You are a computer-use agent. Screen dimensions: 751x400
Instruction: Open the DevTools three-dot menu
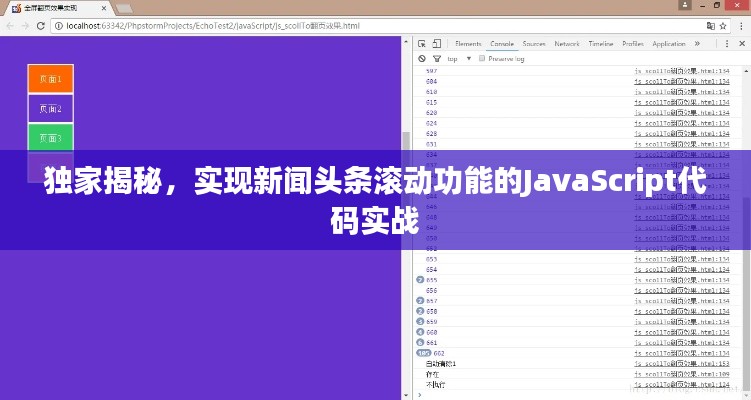[x=727, y=44]
